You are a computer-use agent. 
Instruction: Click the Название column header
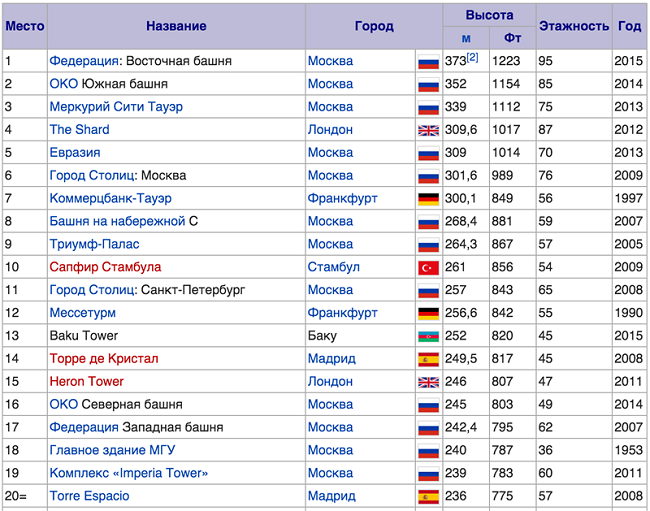[x=176, y=26]
